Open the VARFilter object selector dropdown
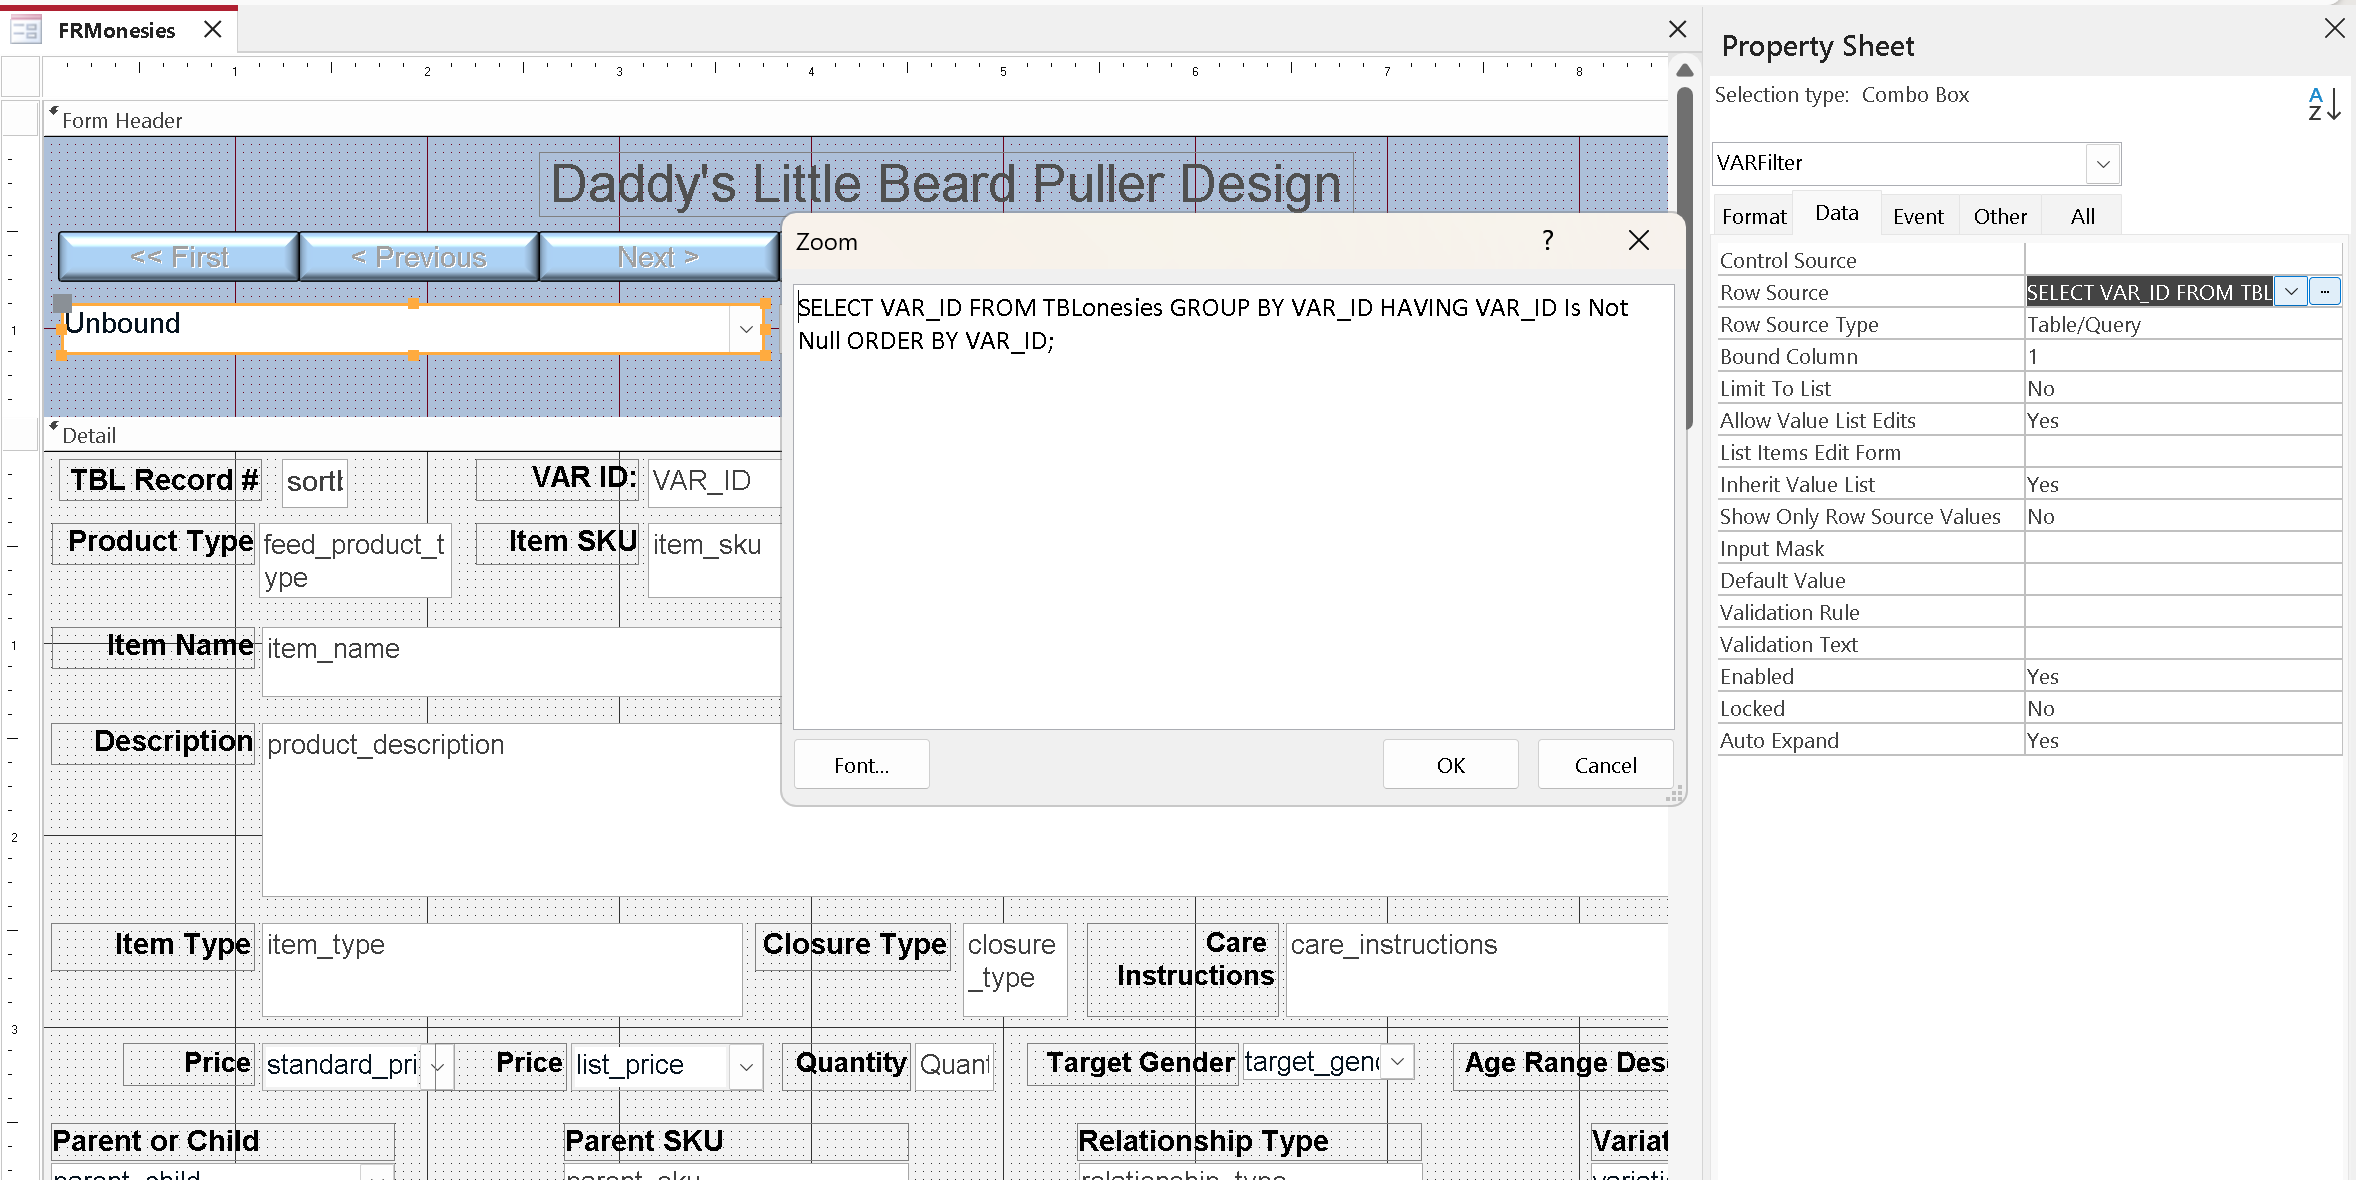 2103,164
